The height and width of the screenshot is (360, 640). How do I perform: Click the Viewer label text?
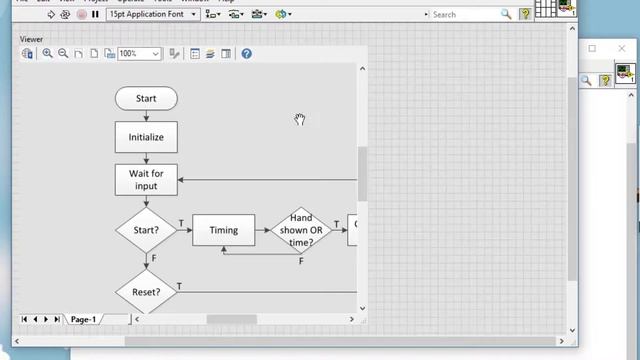pos(31,39)
